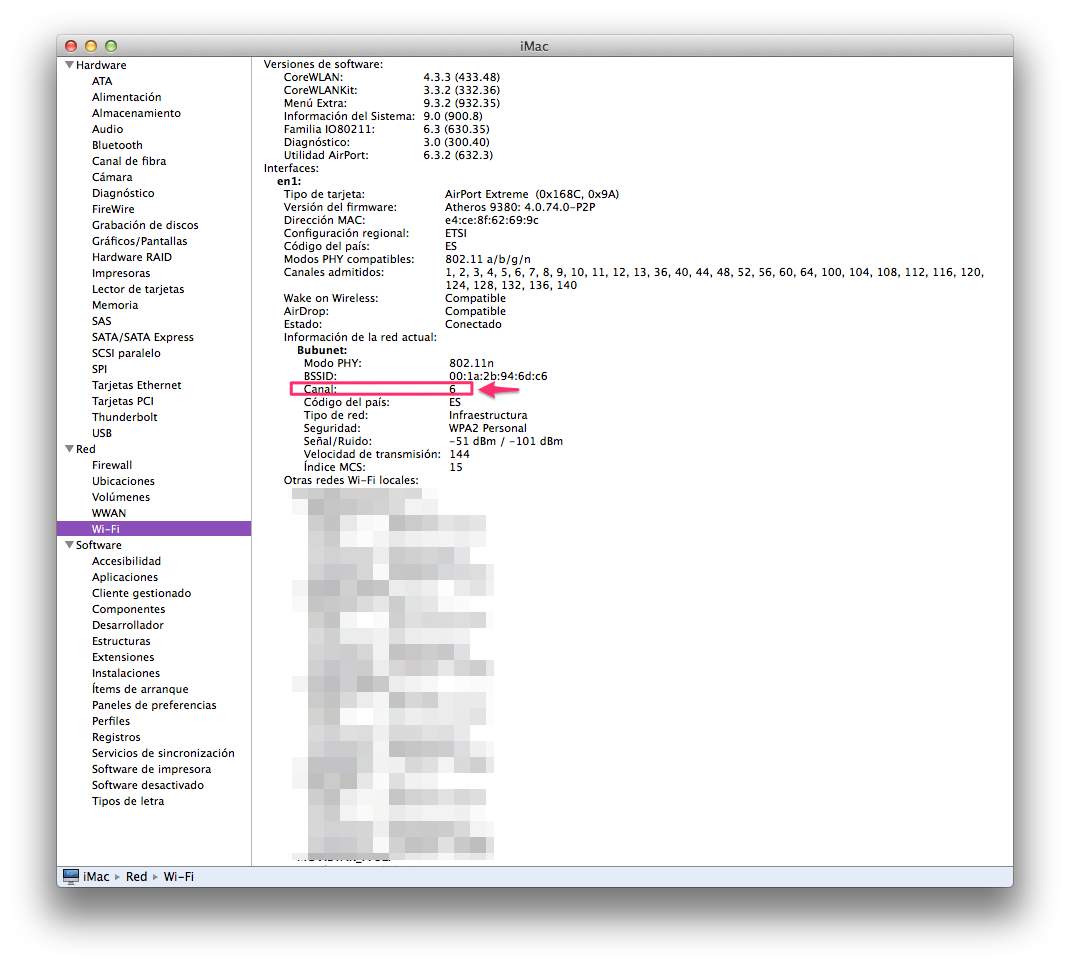Select Perfiles in the sidebar
Image resolution: width=1070 pixels, height=966 pixels.
point(111,721)
